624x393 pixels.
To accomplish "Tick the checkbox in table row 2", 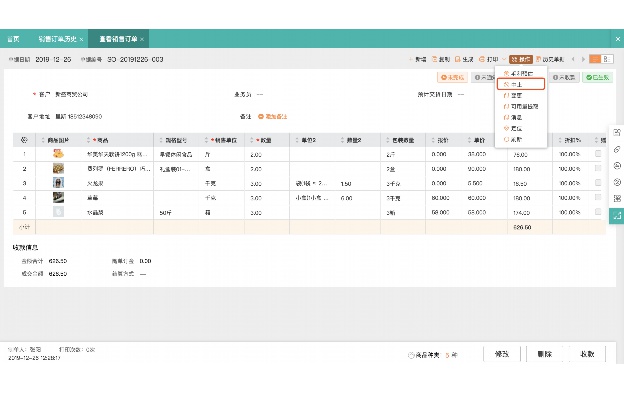I will point(598,168).
